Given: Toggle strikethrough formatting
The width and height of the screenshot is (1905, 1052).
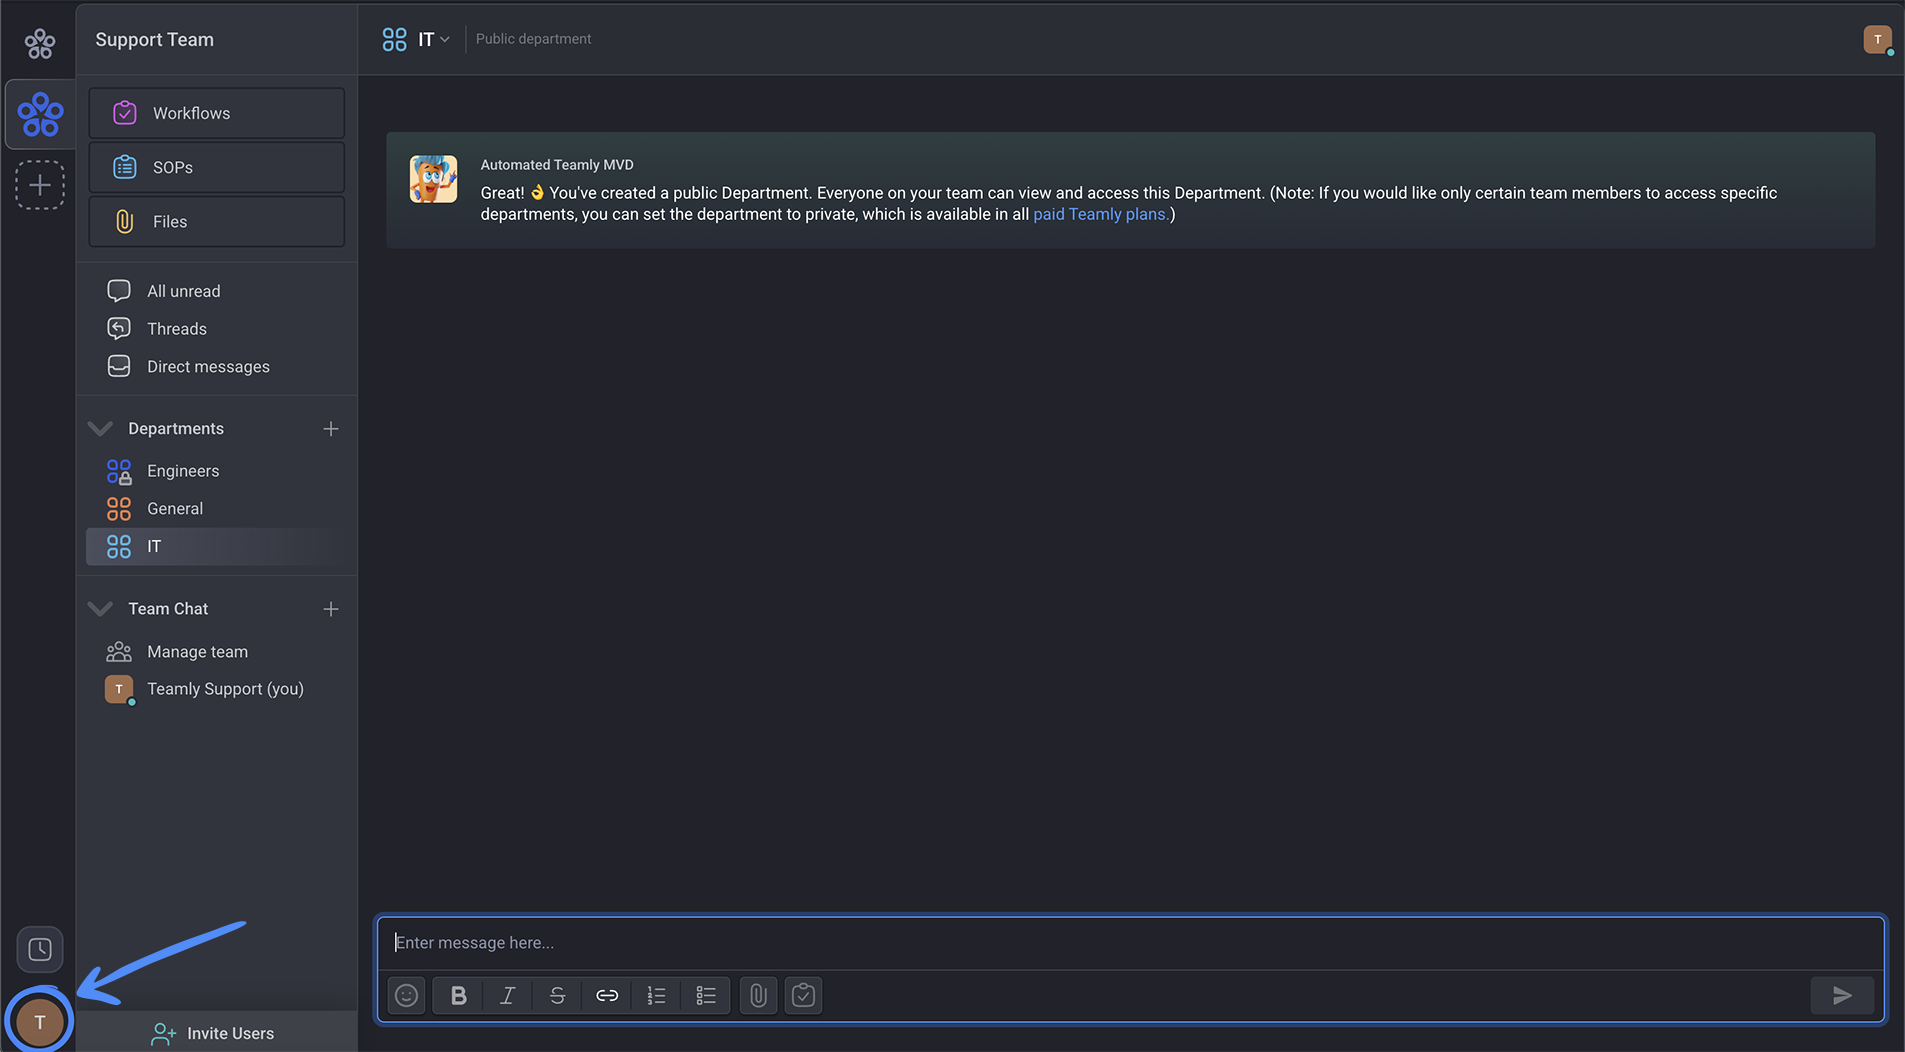Looking at the screenshot, I should 557,995.
